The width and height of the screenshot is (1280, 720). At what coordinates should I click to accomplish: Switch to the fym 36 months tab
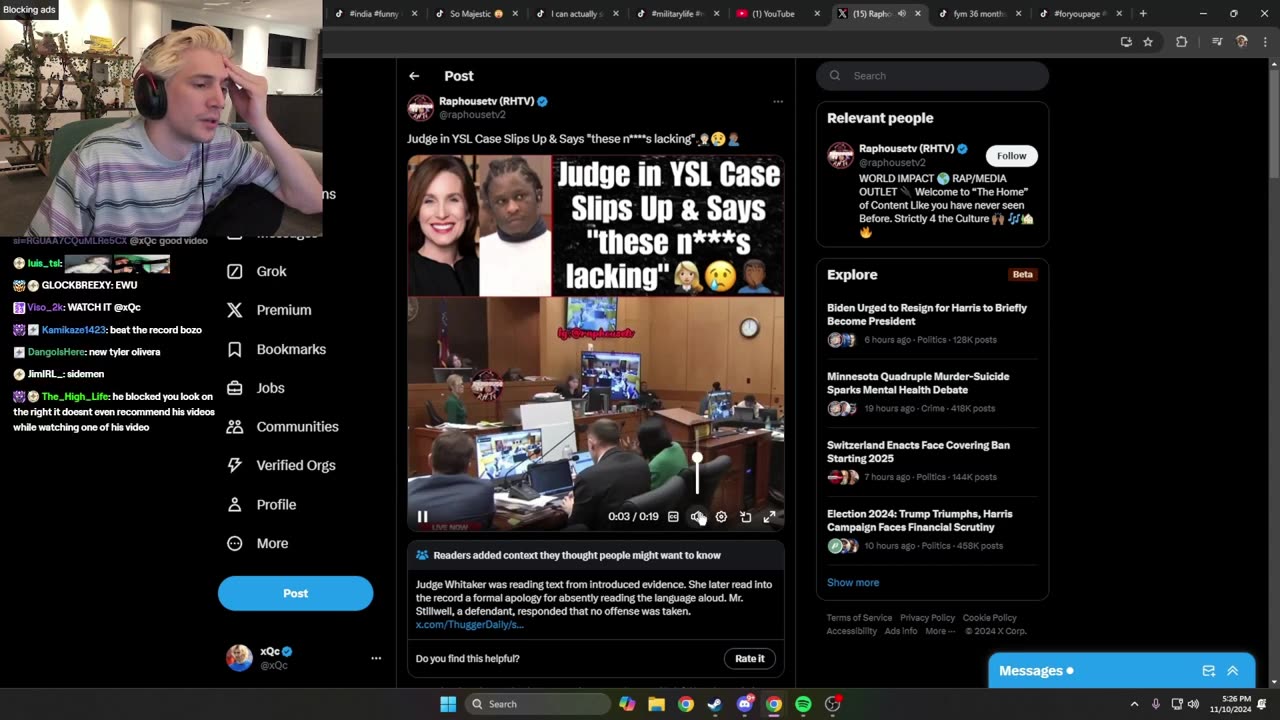[x=979, y=14]
